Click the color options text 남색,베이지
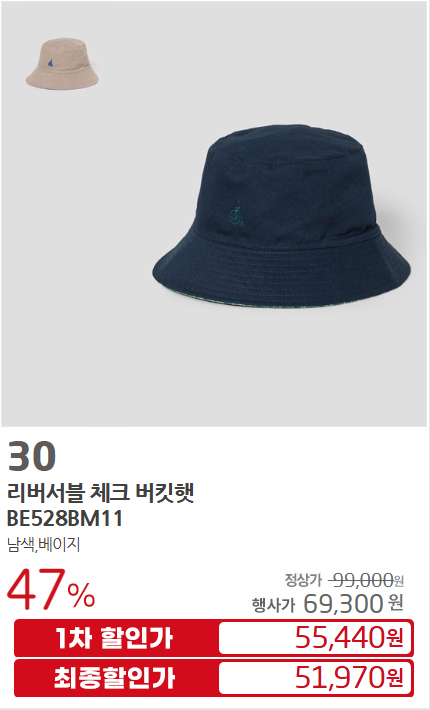The image size is (430, 710). (x=44, y=544)
